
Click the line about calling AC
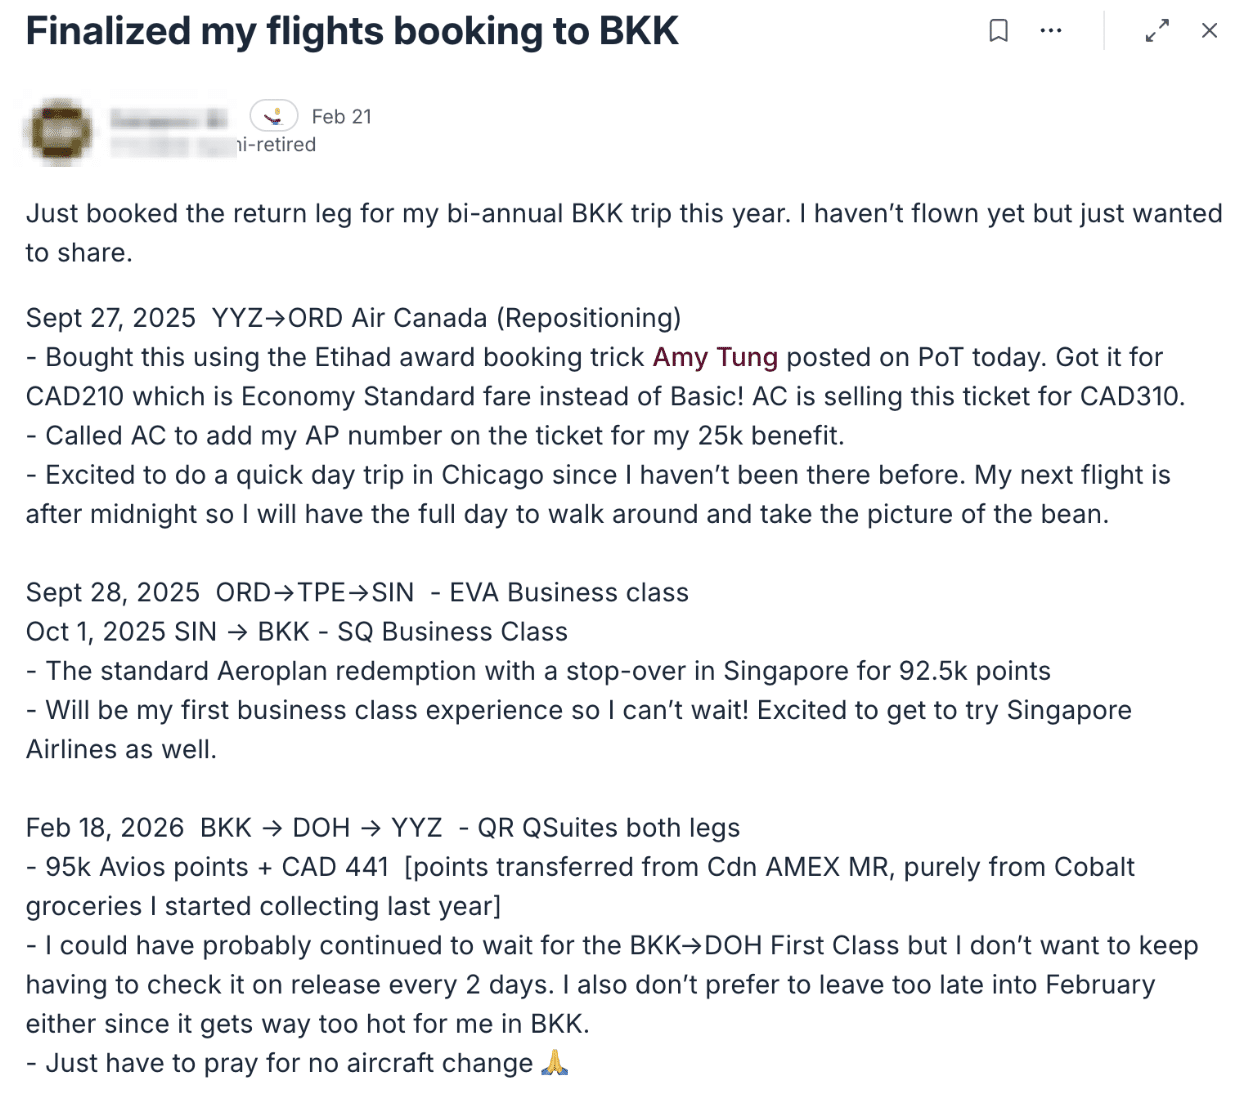435,436
